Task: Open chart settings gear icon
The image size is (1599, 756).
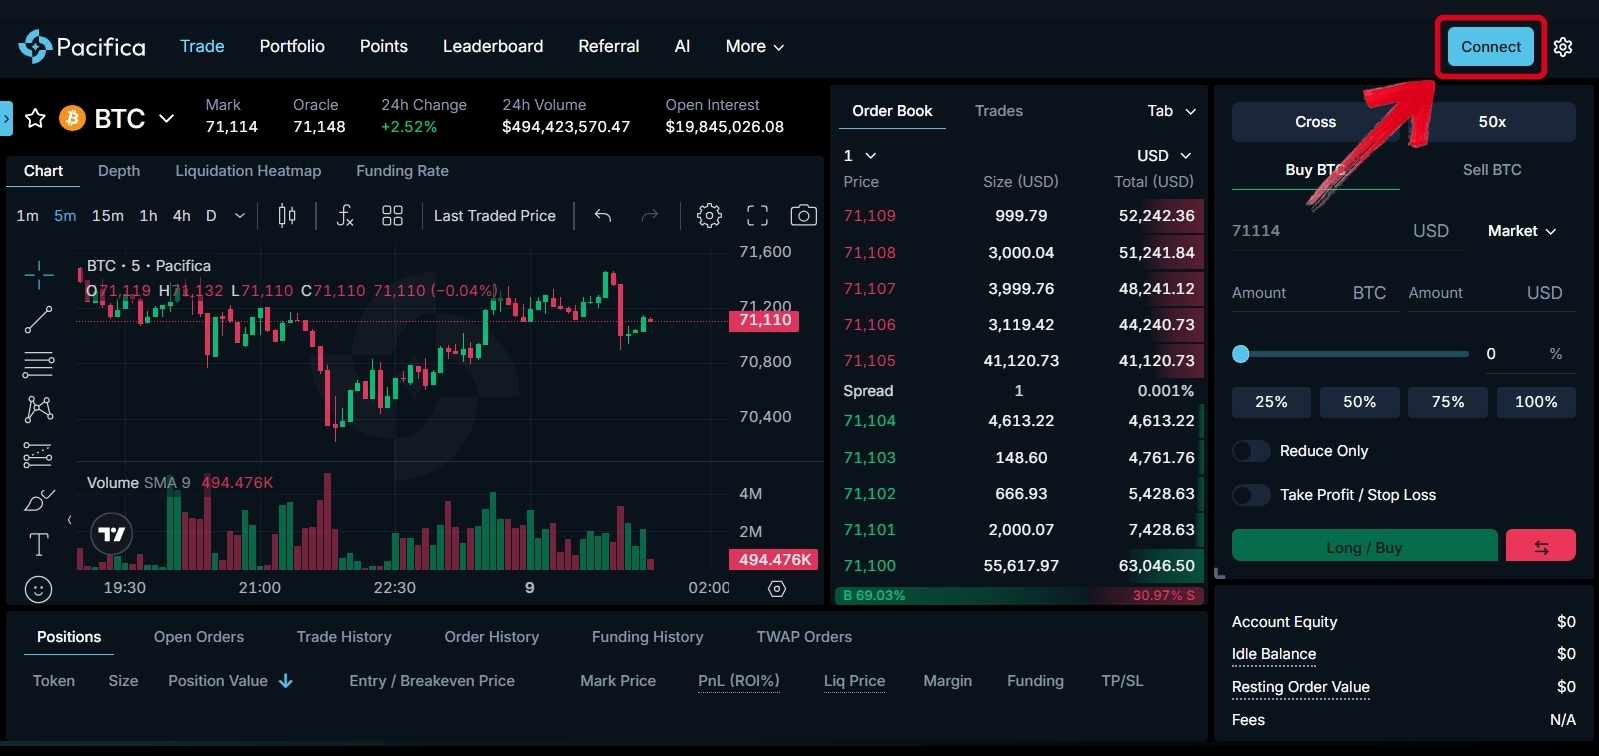Action: coord(709,216)
